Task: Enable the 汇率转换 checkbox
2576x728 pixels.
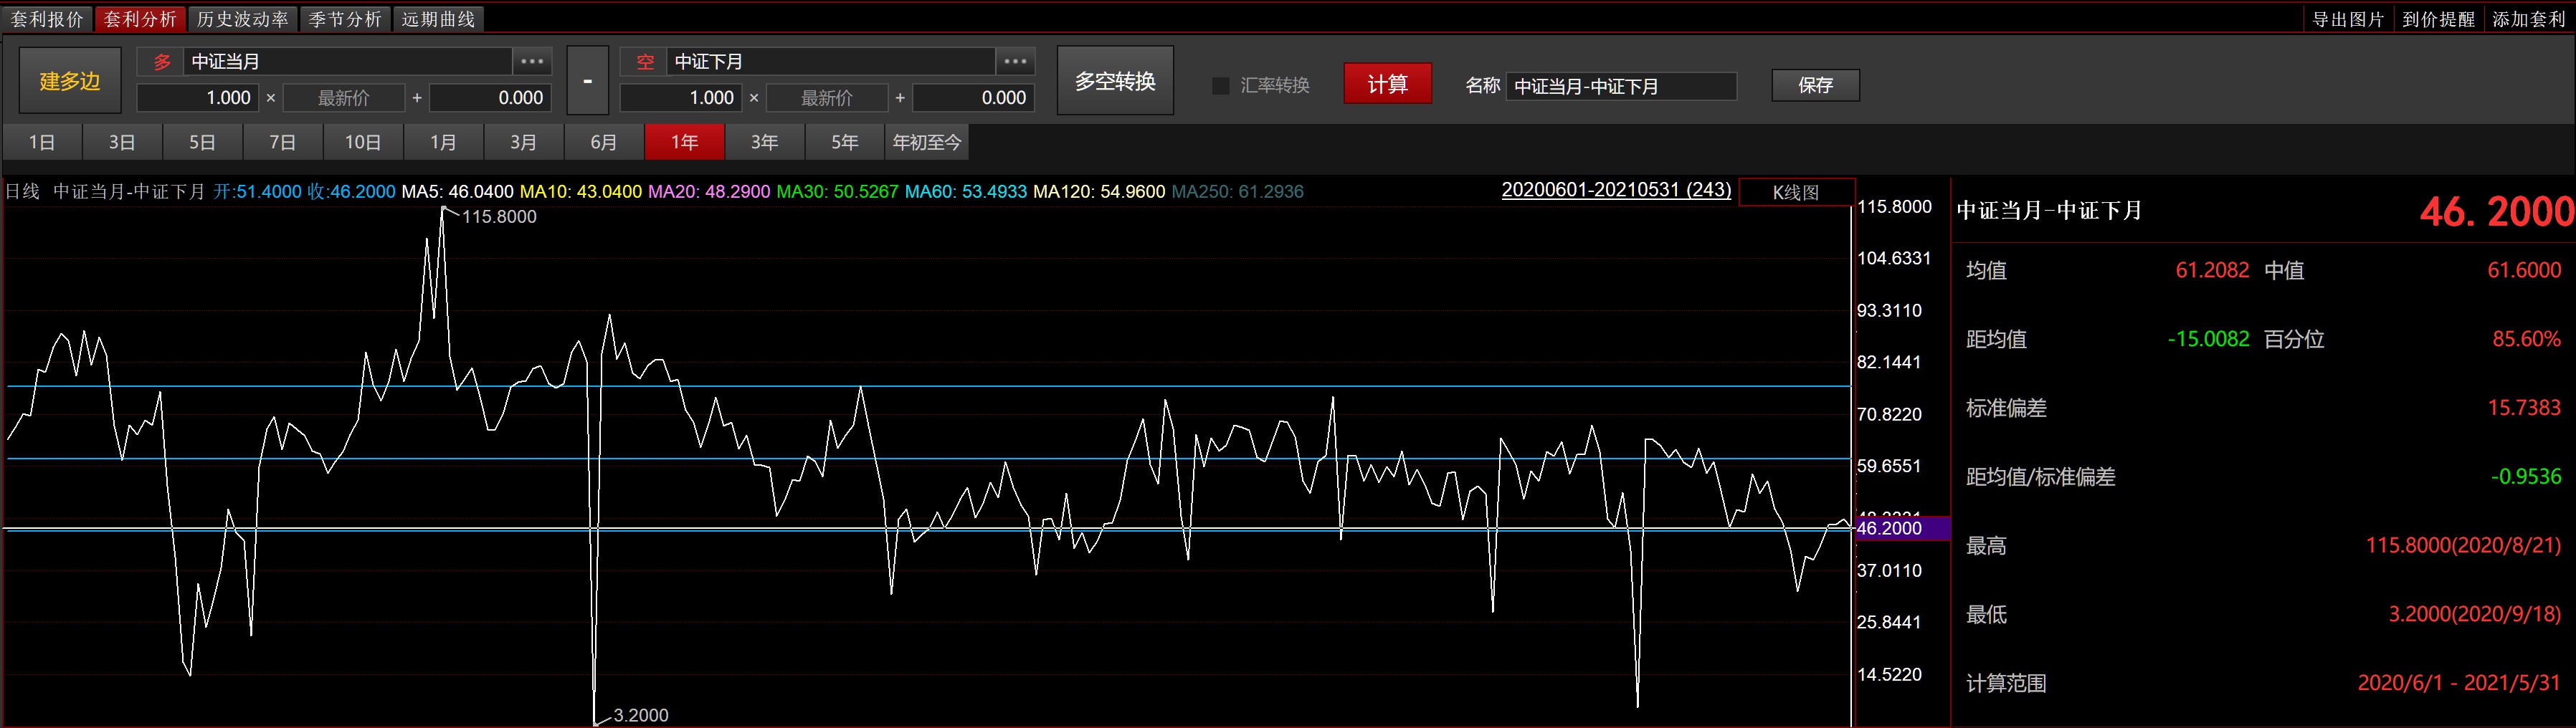Action: click(1220, 85)
